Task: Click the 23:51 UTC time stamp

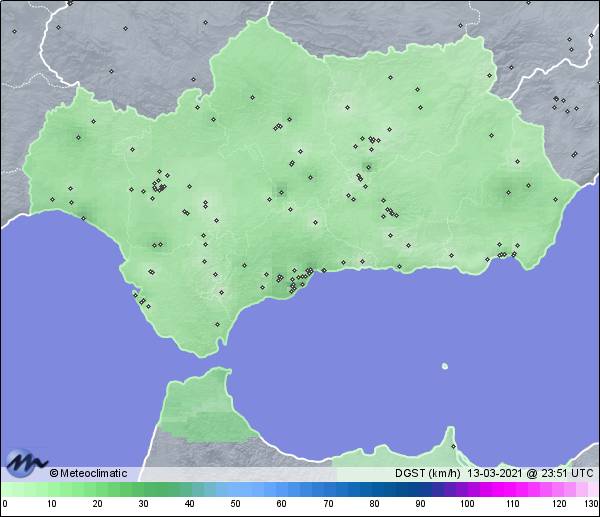Action: [567, 473]
